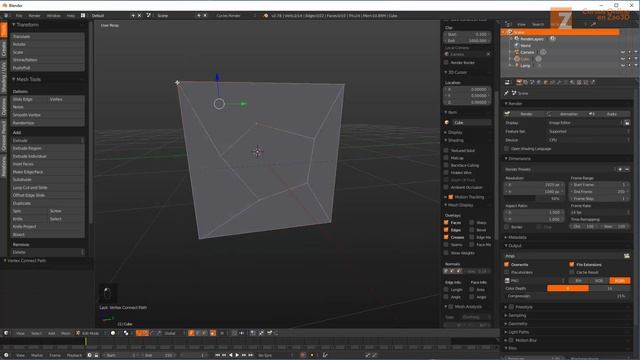Open the 3D viewport Mesh menu
The width and height of the screenshot is (640, 360).
click(x=65, y=333)
